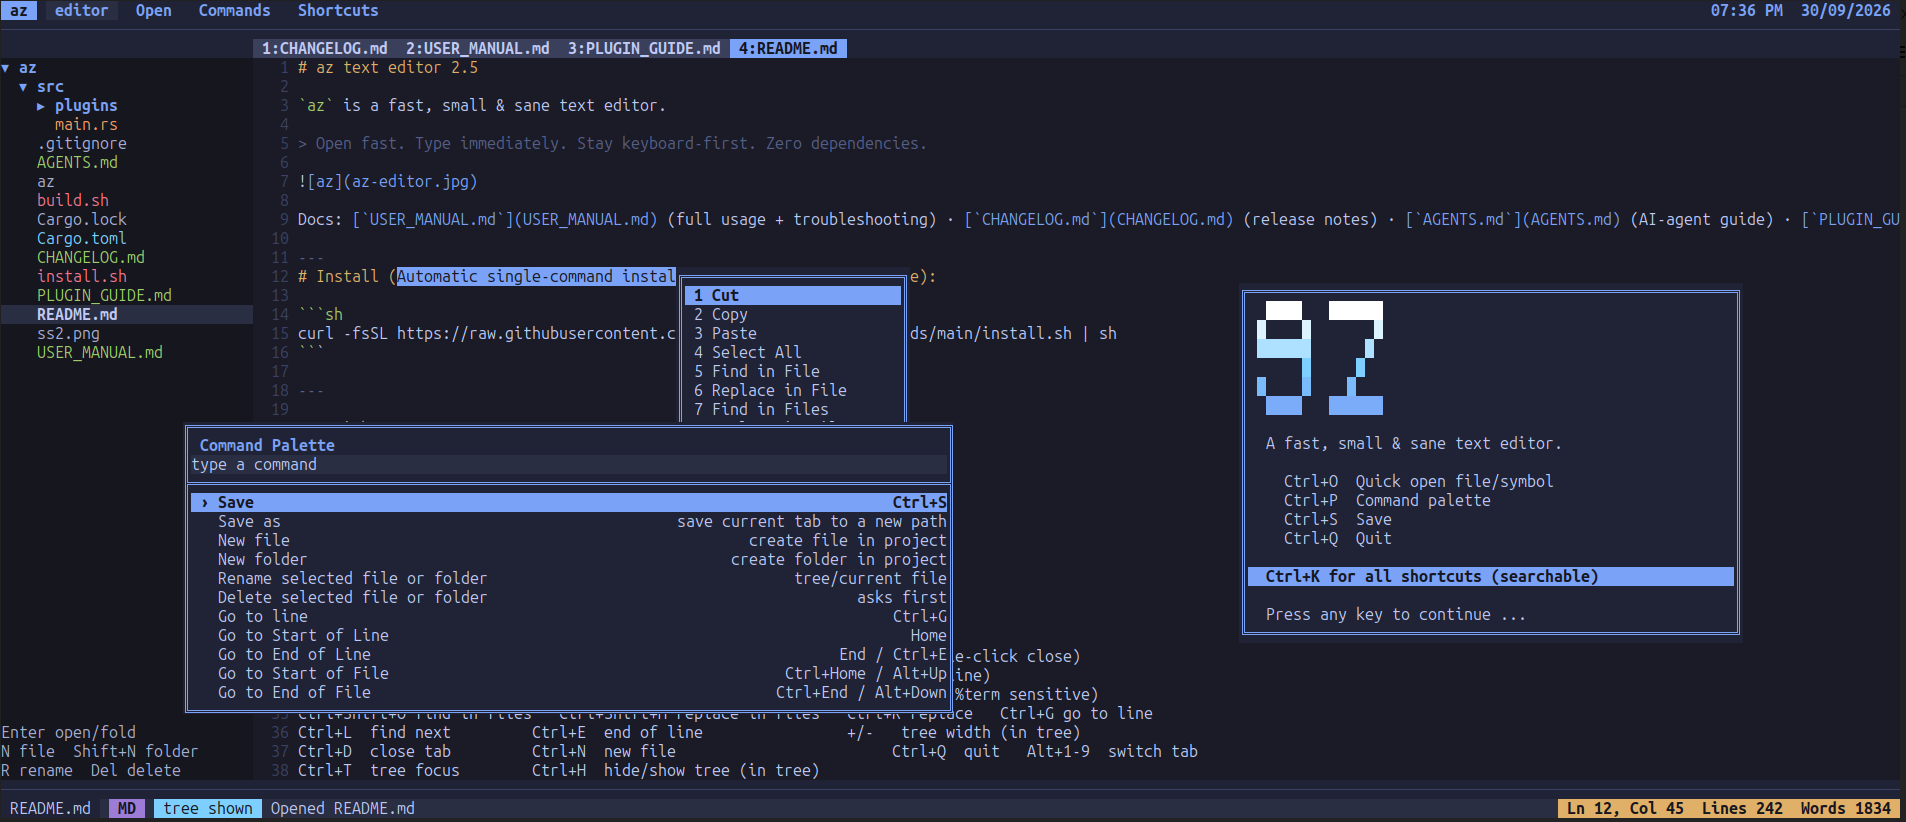The height and width of the screenshot is (822, 1906).
Task: Run 'Delete selected file or folder' command
Action: tap(569, 598)
